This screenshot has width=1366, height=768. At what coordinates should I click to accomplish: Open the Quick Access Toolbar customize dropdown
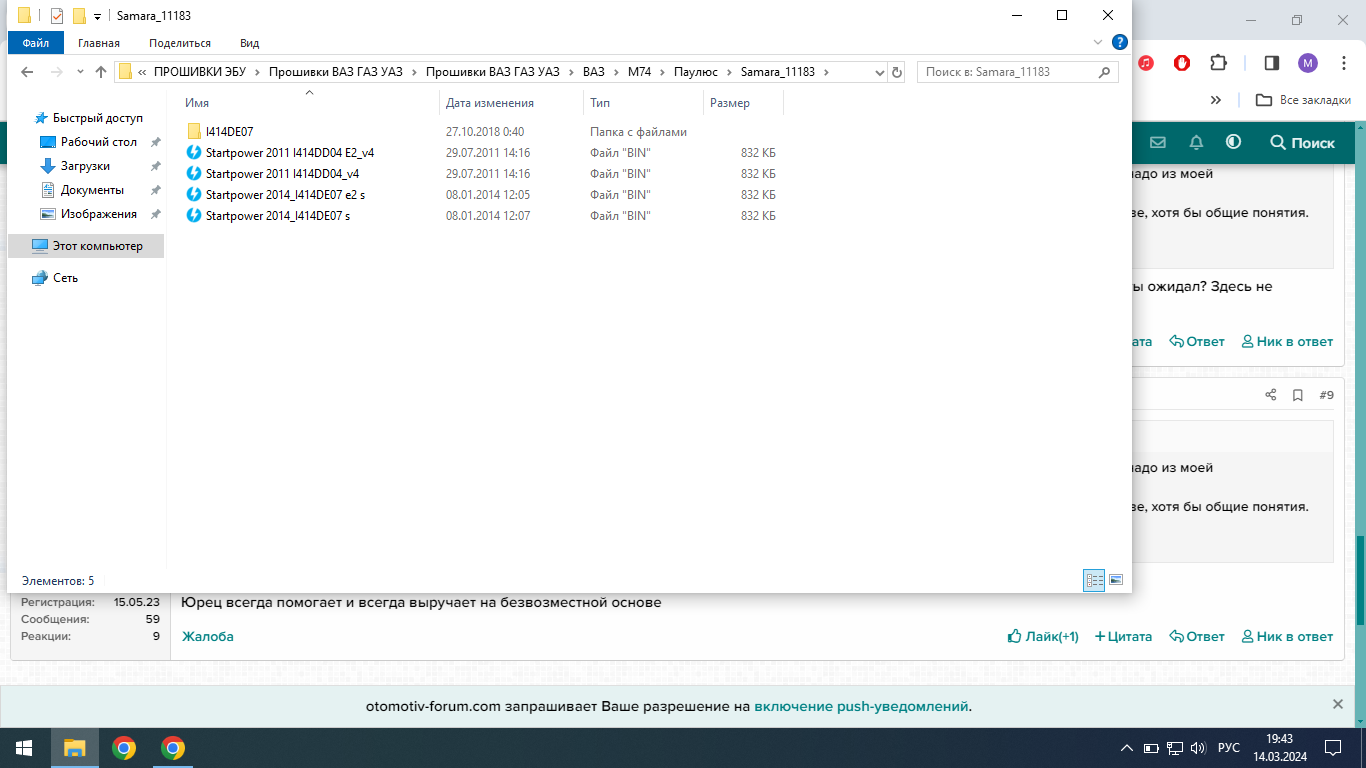click(x=97, y=16)
